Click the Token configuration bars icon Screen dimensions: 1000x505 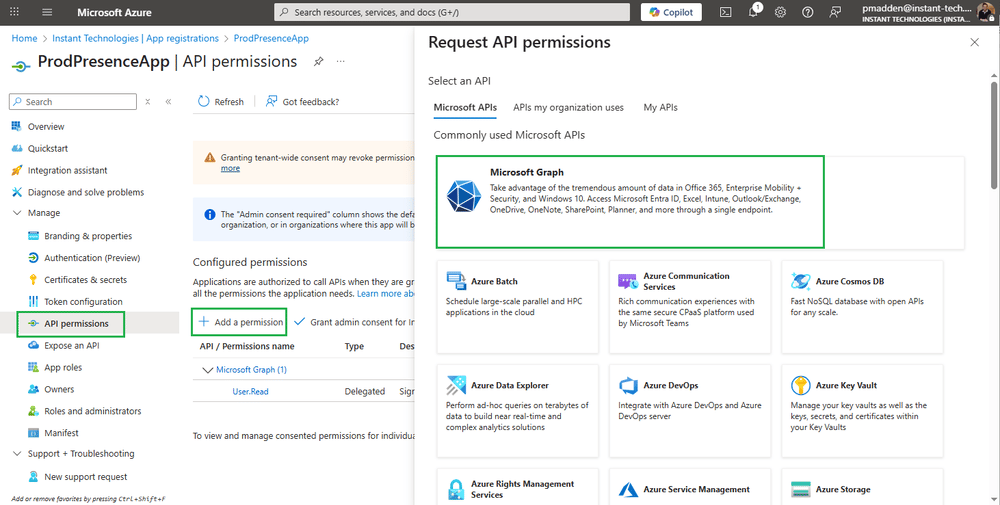coord(33,302)
